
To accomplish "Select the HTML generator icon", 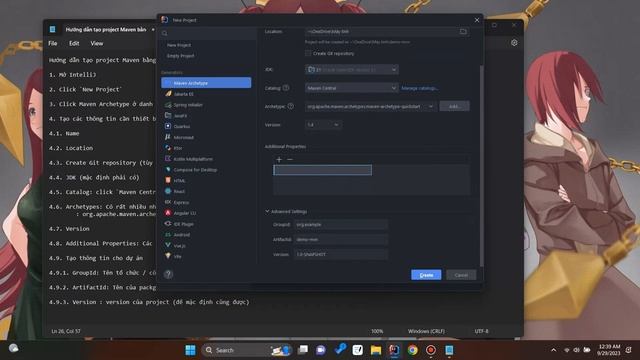I will (x=168, y=180).
